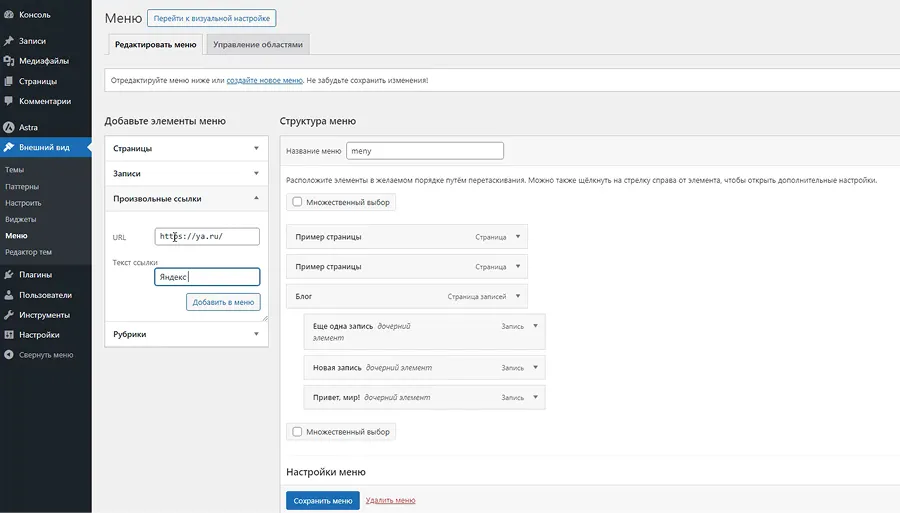Viewport: 900px width, 513px height.
Task: Click the Еще одна запись item title
Action: (343, 326)
